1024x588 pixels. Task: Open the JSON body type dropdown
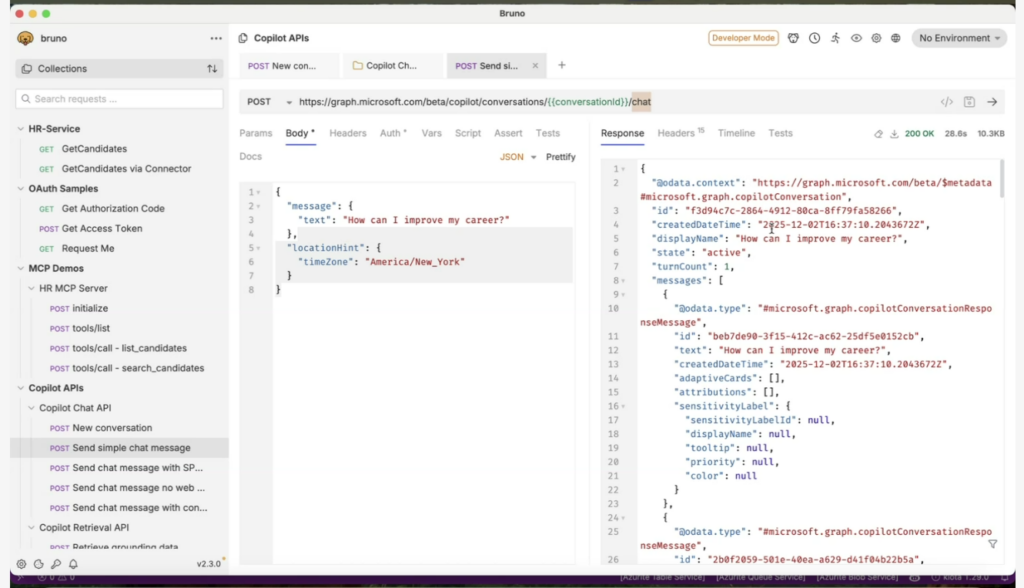[x=518, y=157]
